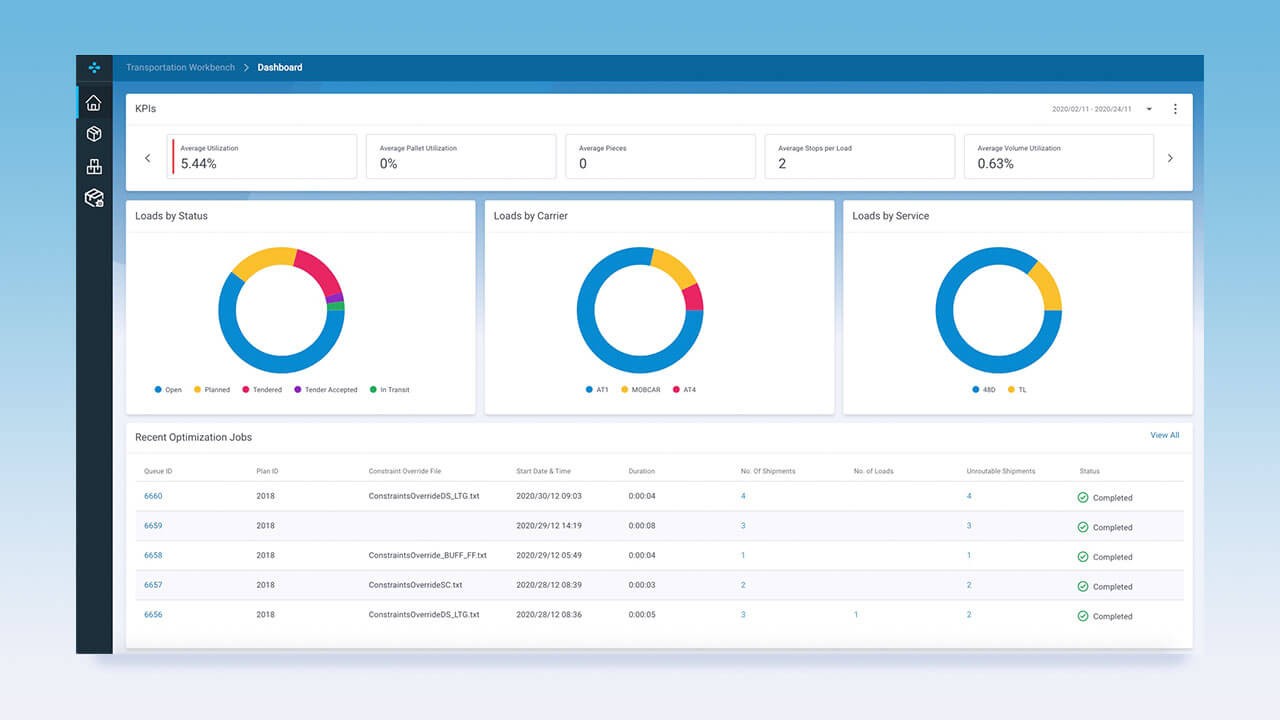Screen dimensions: 1280x720
Task: Click the Home icon in the sidebar
Action: [x=93, y=101]
